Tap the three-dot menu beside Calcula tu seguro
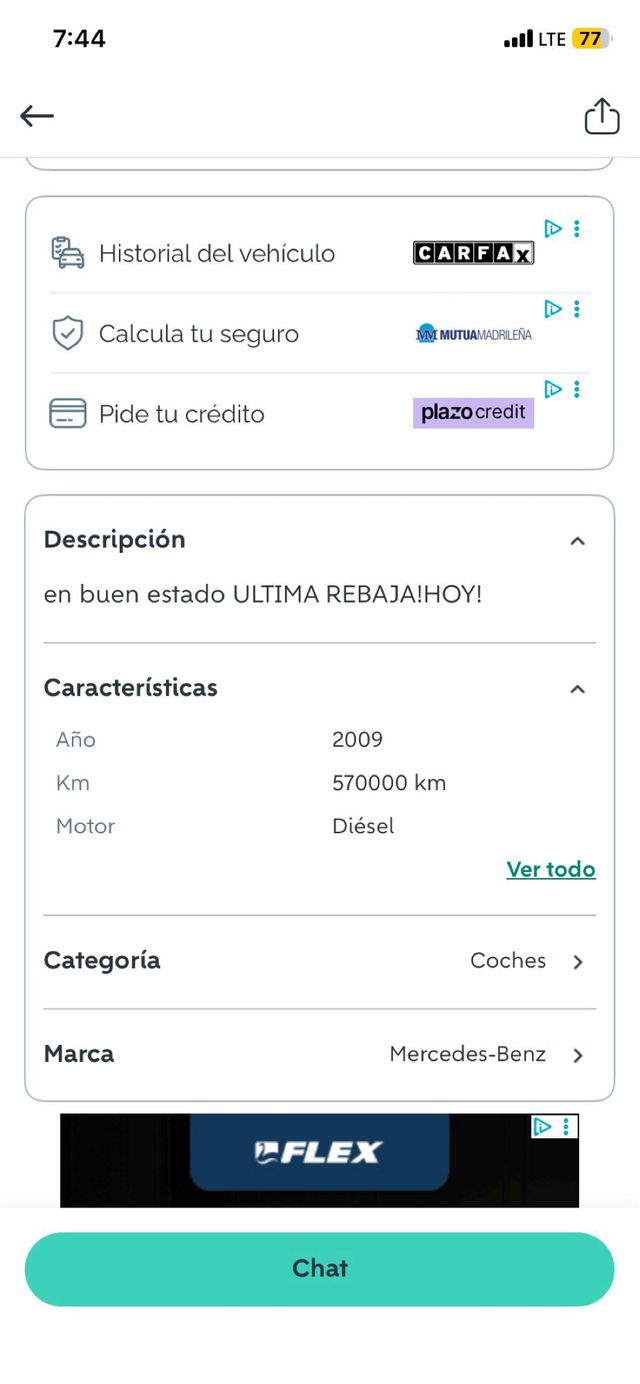 pyautogui.click(x=577, y=308)
